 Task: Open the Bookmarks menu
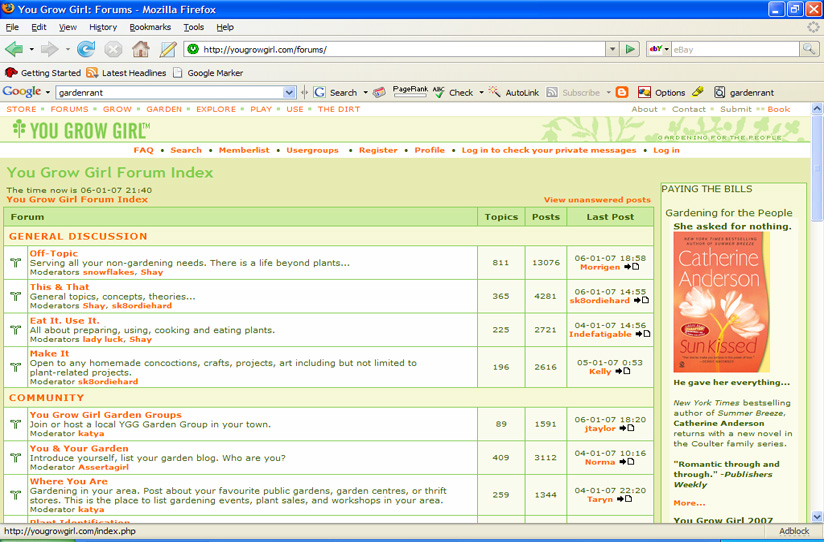150,27
